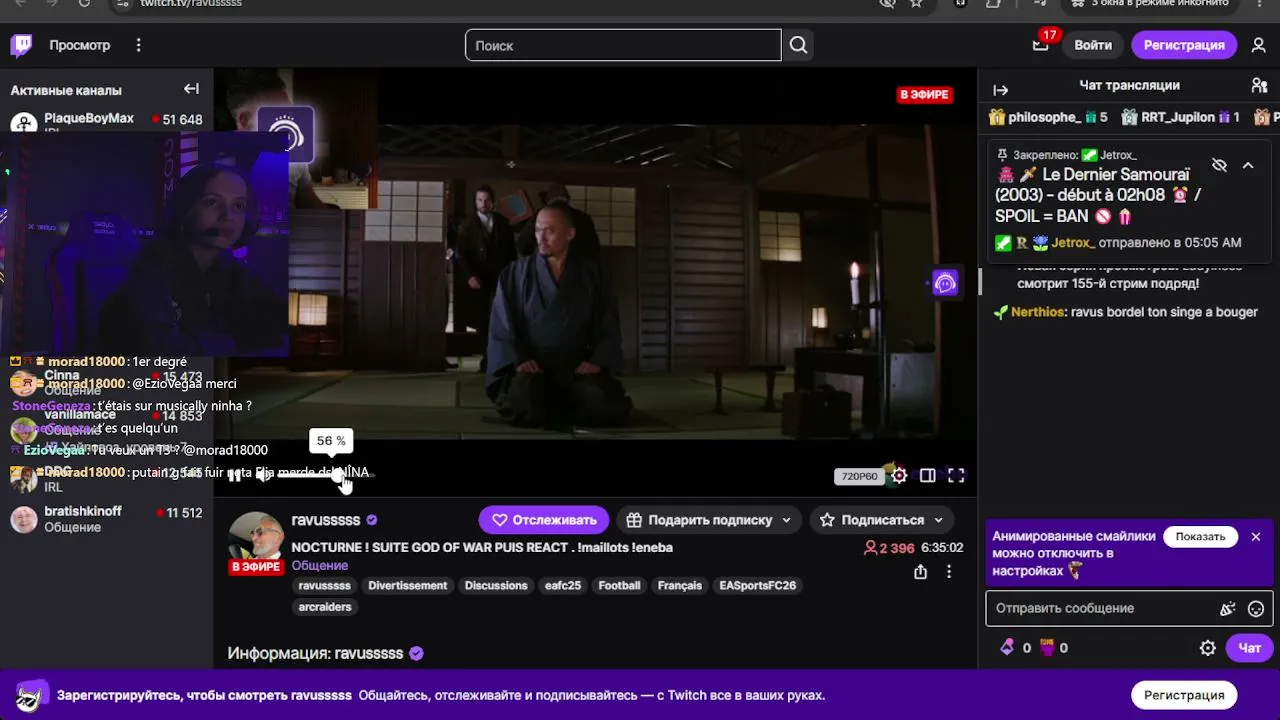
Task: Click the search magnifier button
Action: [798, 45]
